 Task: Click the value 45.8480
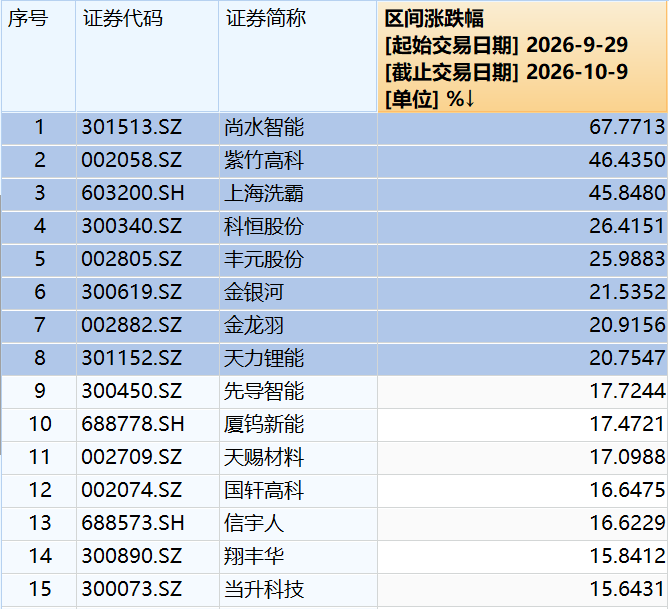pos(627,193)
